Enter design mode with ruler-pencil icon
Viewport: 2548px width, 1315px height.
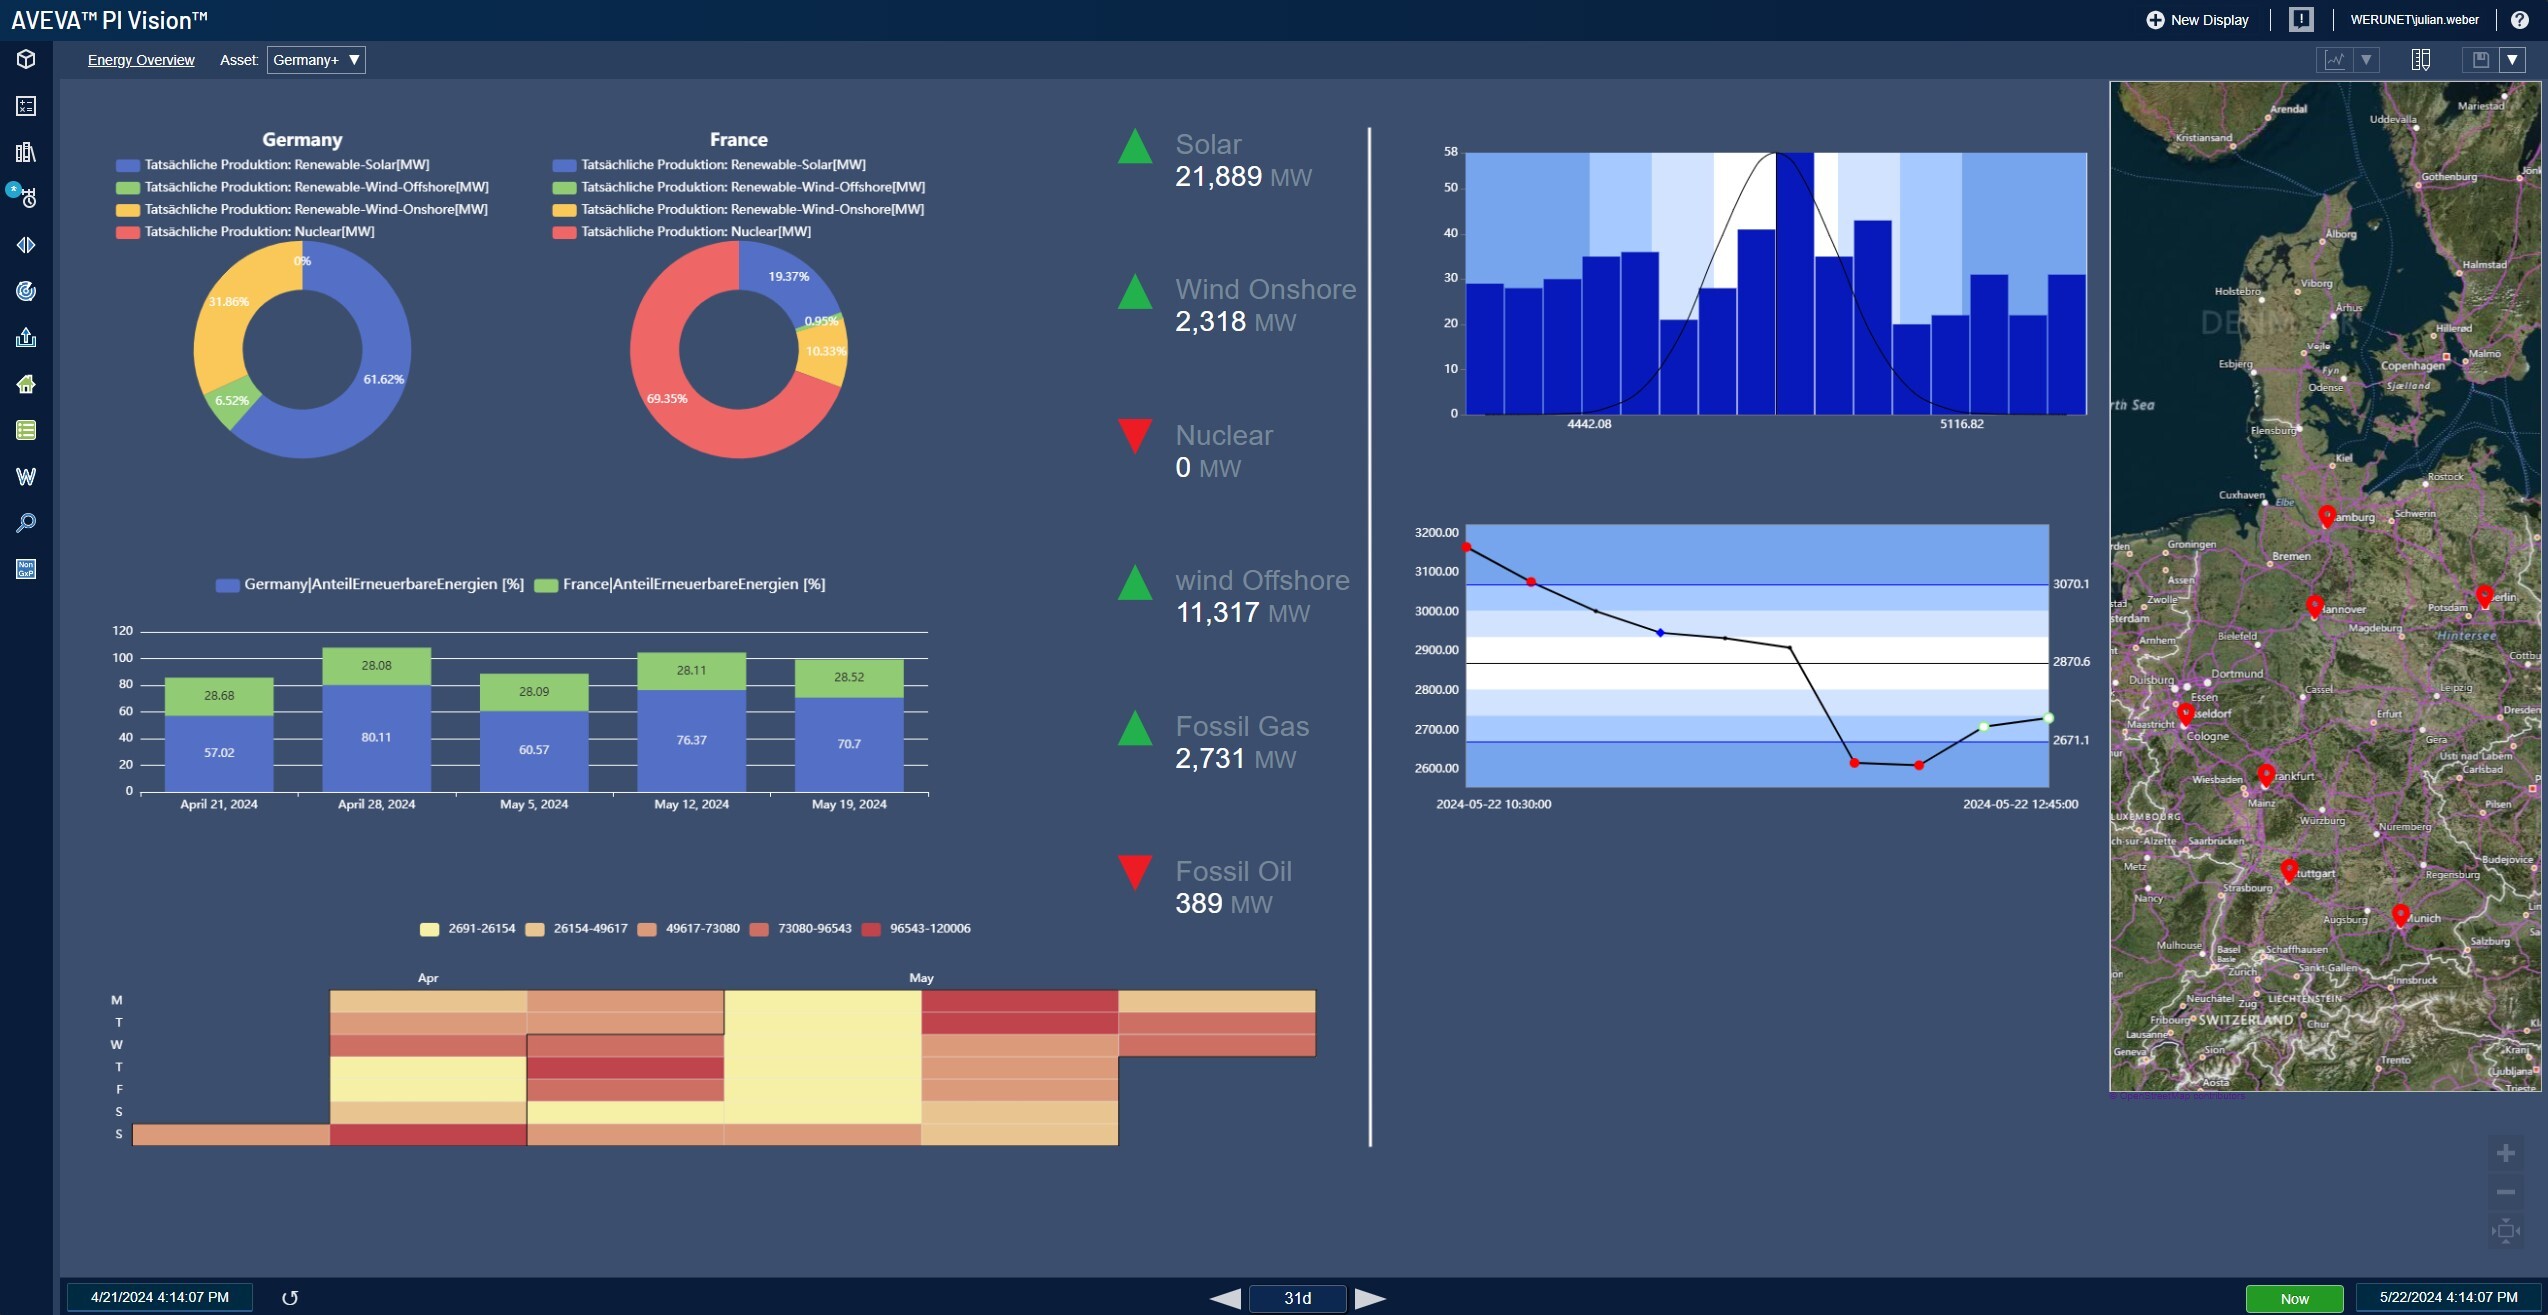point(2420,60)
